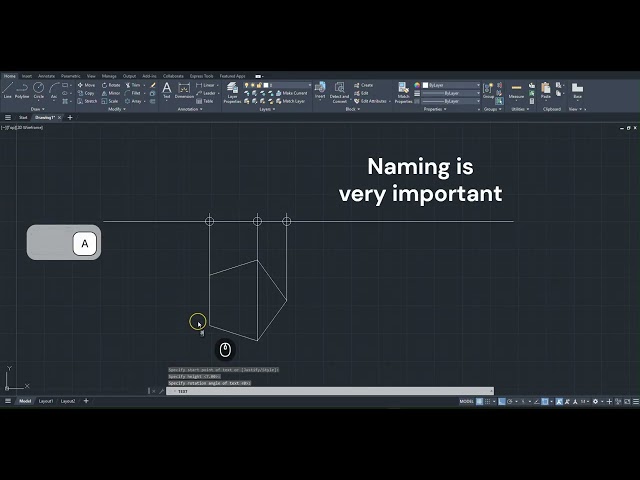This screenshot has height=480, width=640.
Task: Toggle ortho mode in status bar
Action: pyautogui.click(x=502, y=402)
